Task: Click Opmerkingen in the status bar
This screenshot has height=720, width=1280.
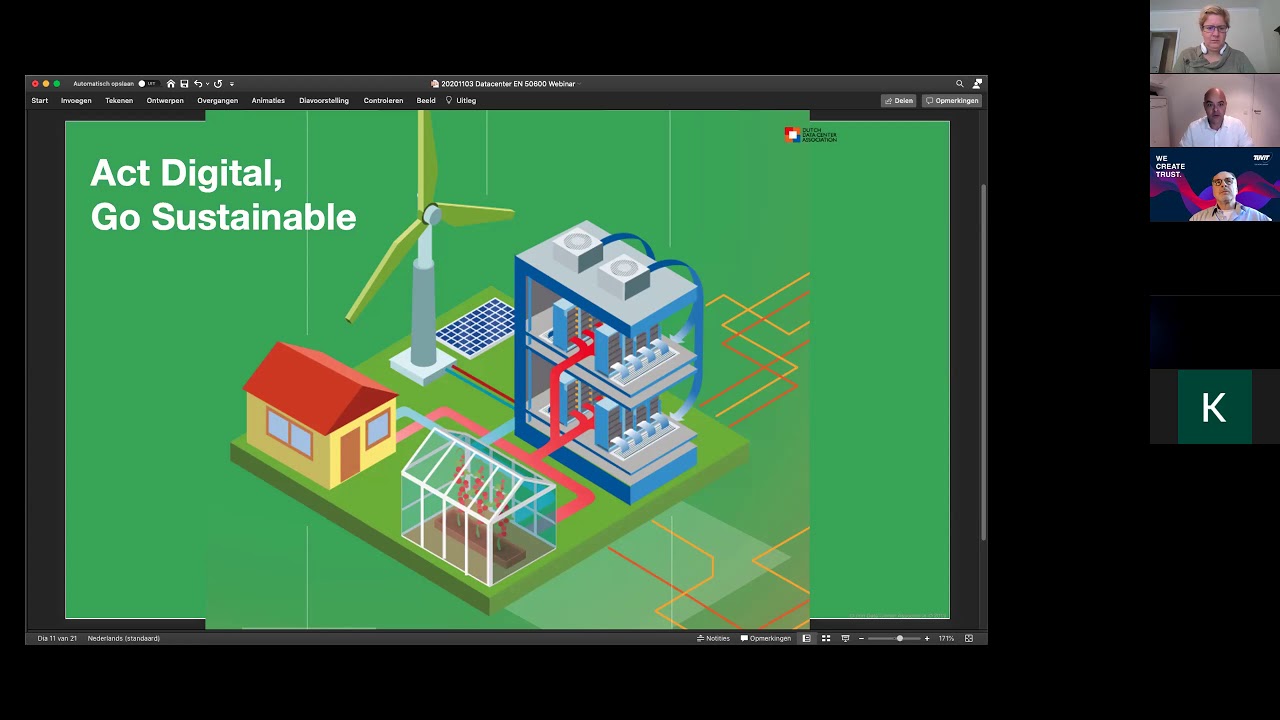Action: (x=766, y=638)
